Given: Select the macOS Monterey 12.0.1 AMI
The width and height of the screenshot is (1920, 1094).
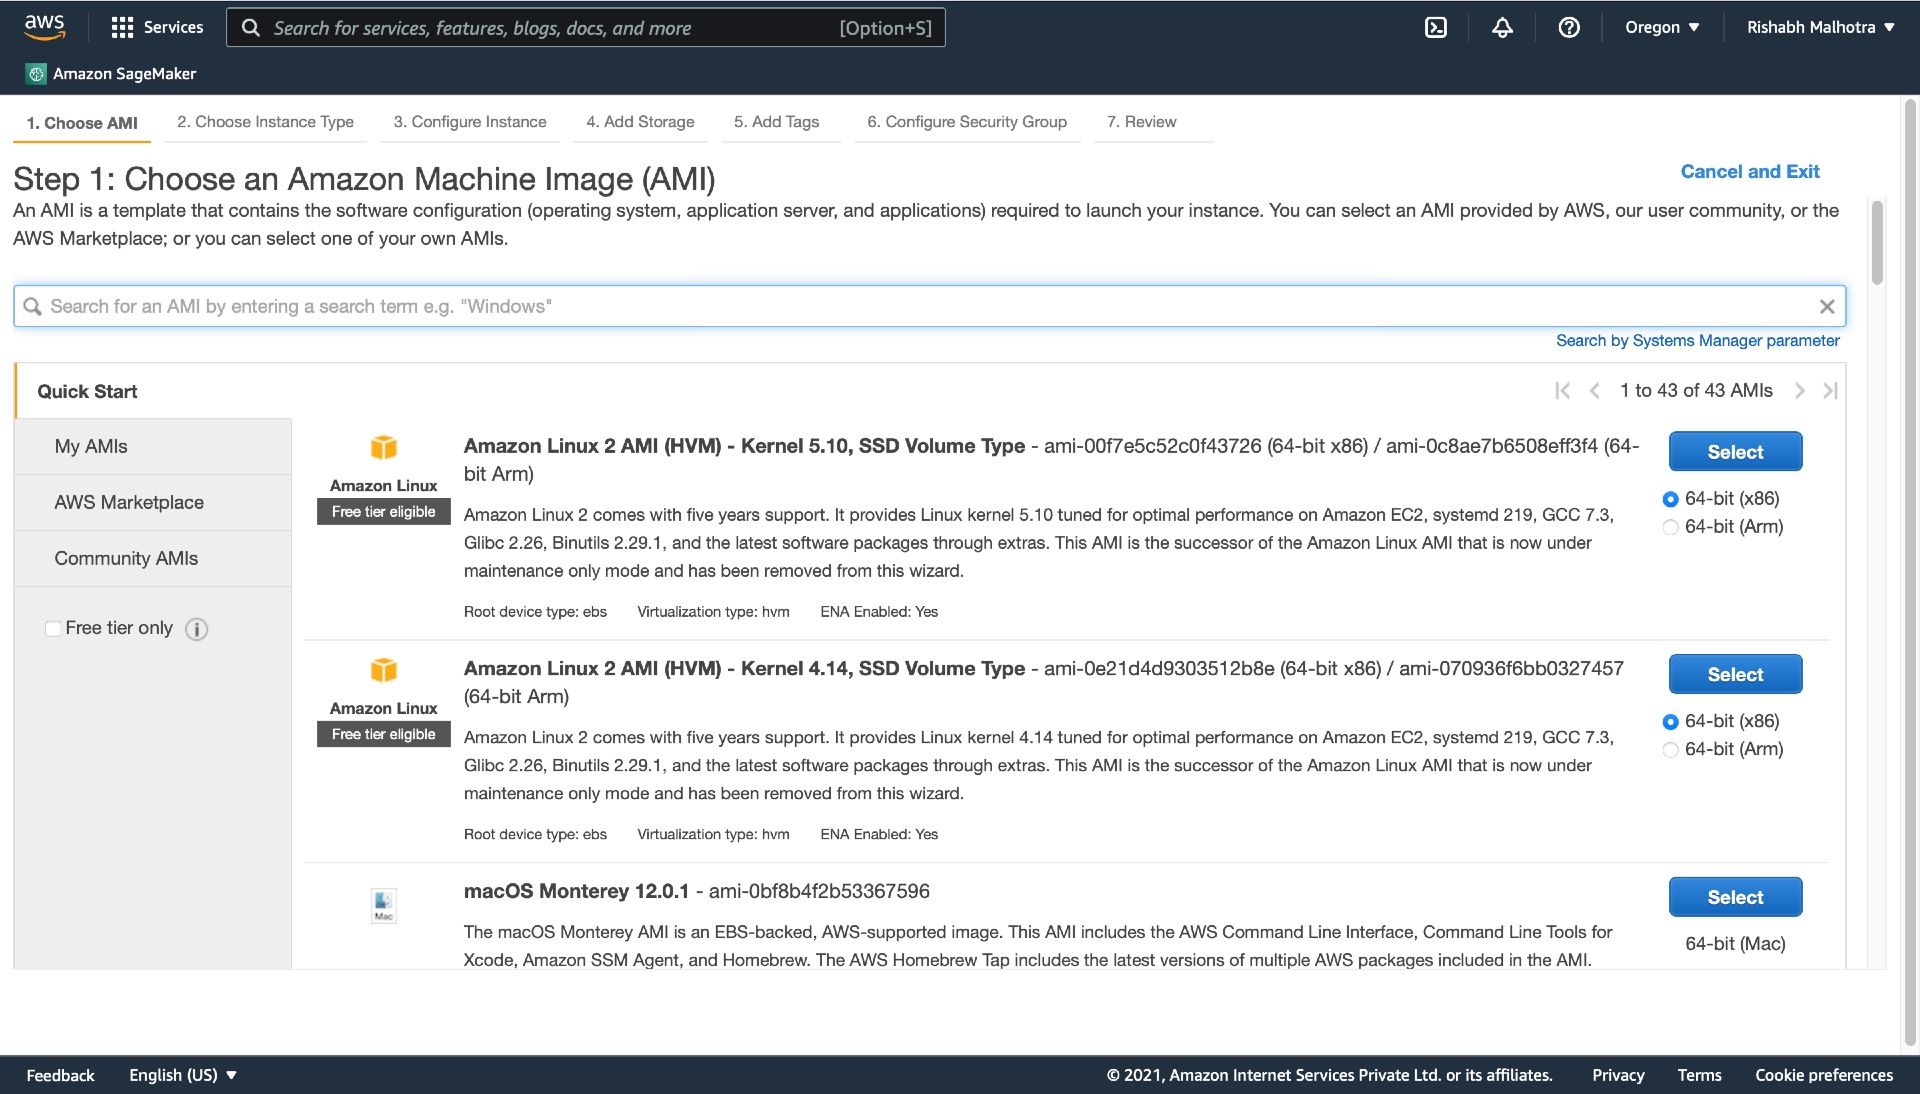Looking at the screenshot, I should 1735,898.
